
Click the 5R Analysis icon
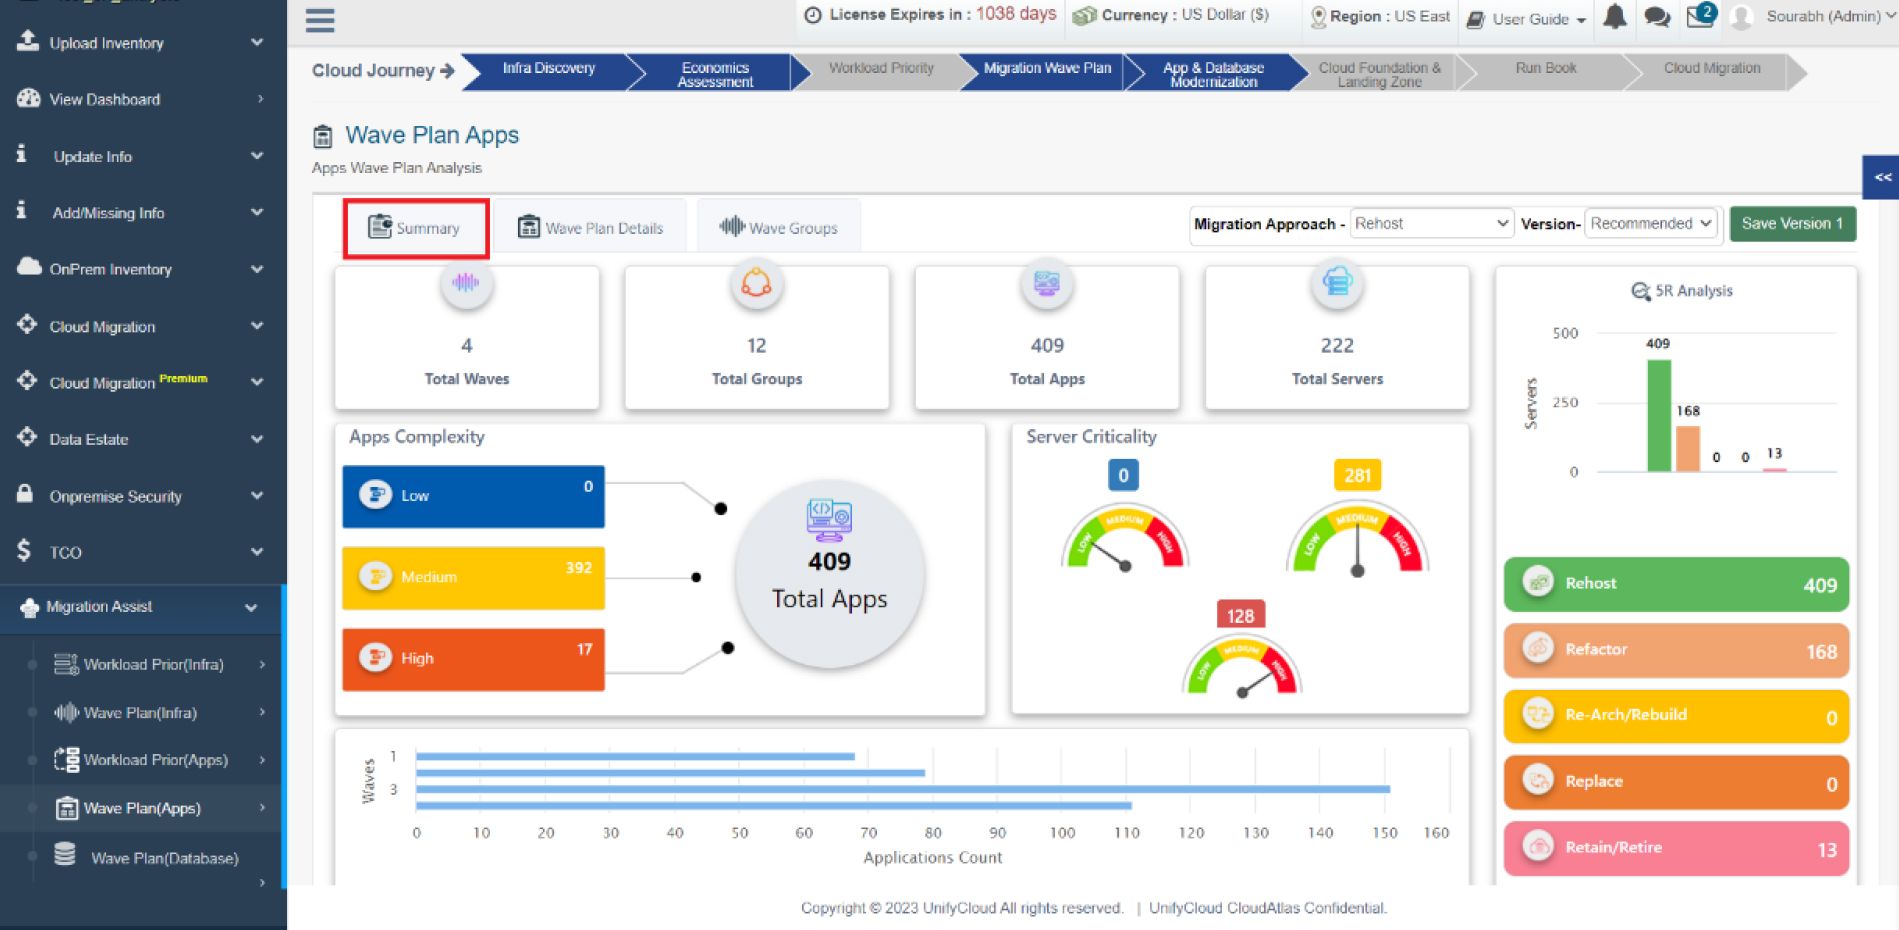(1641, 291)
